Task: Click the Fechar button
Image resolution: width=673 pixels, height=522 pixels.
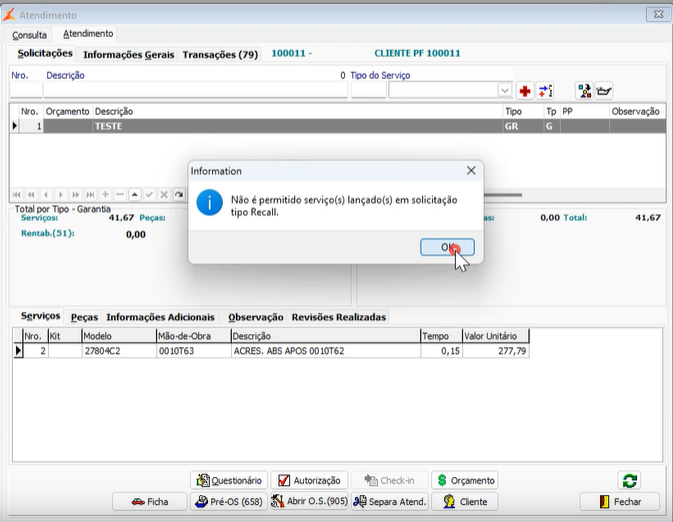Action: [620, 501]
